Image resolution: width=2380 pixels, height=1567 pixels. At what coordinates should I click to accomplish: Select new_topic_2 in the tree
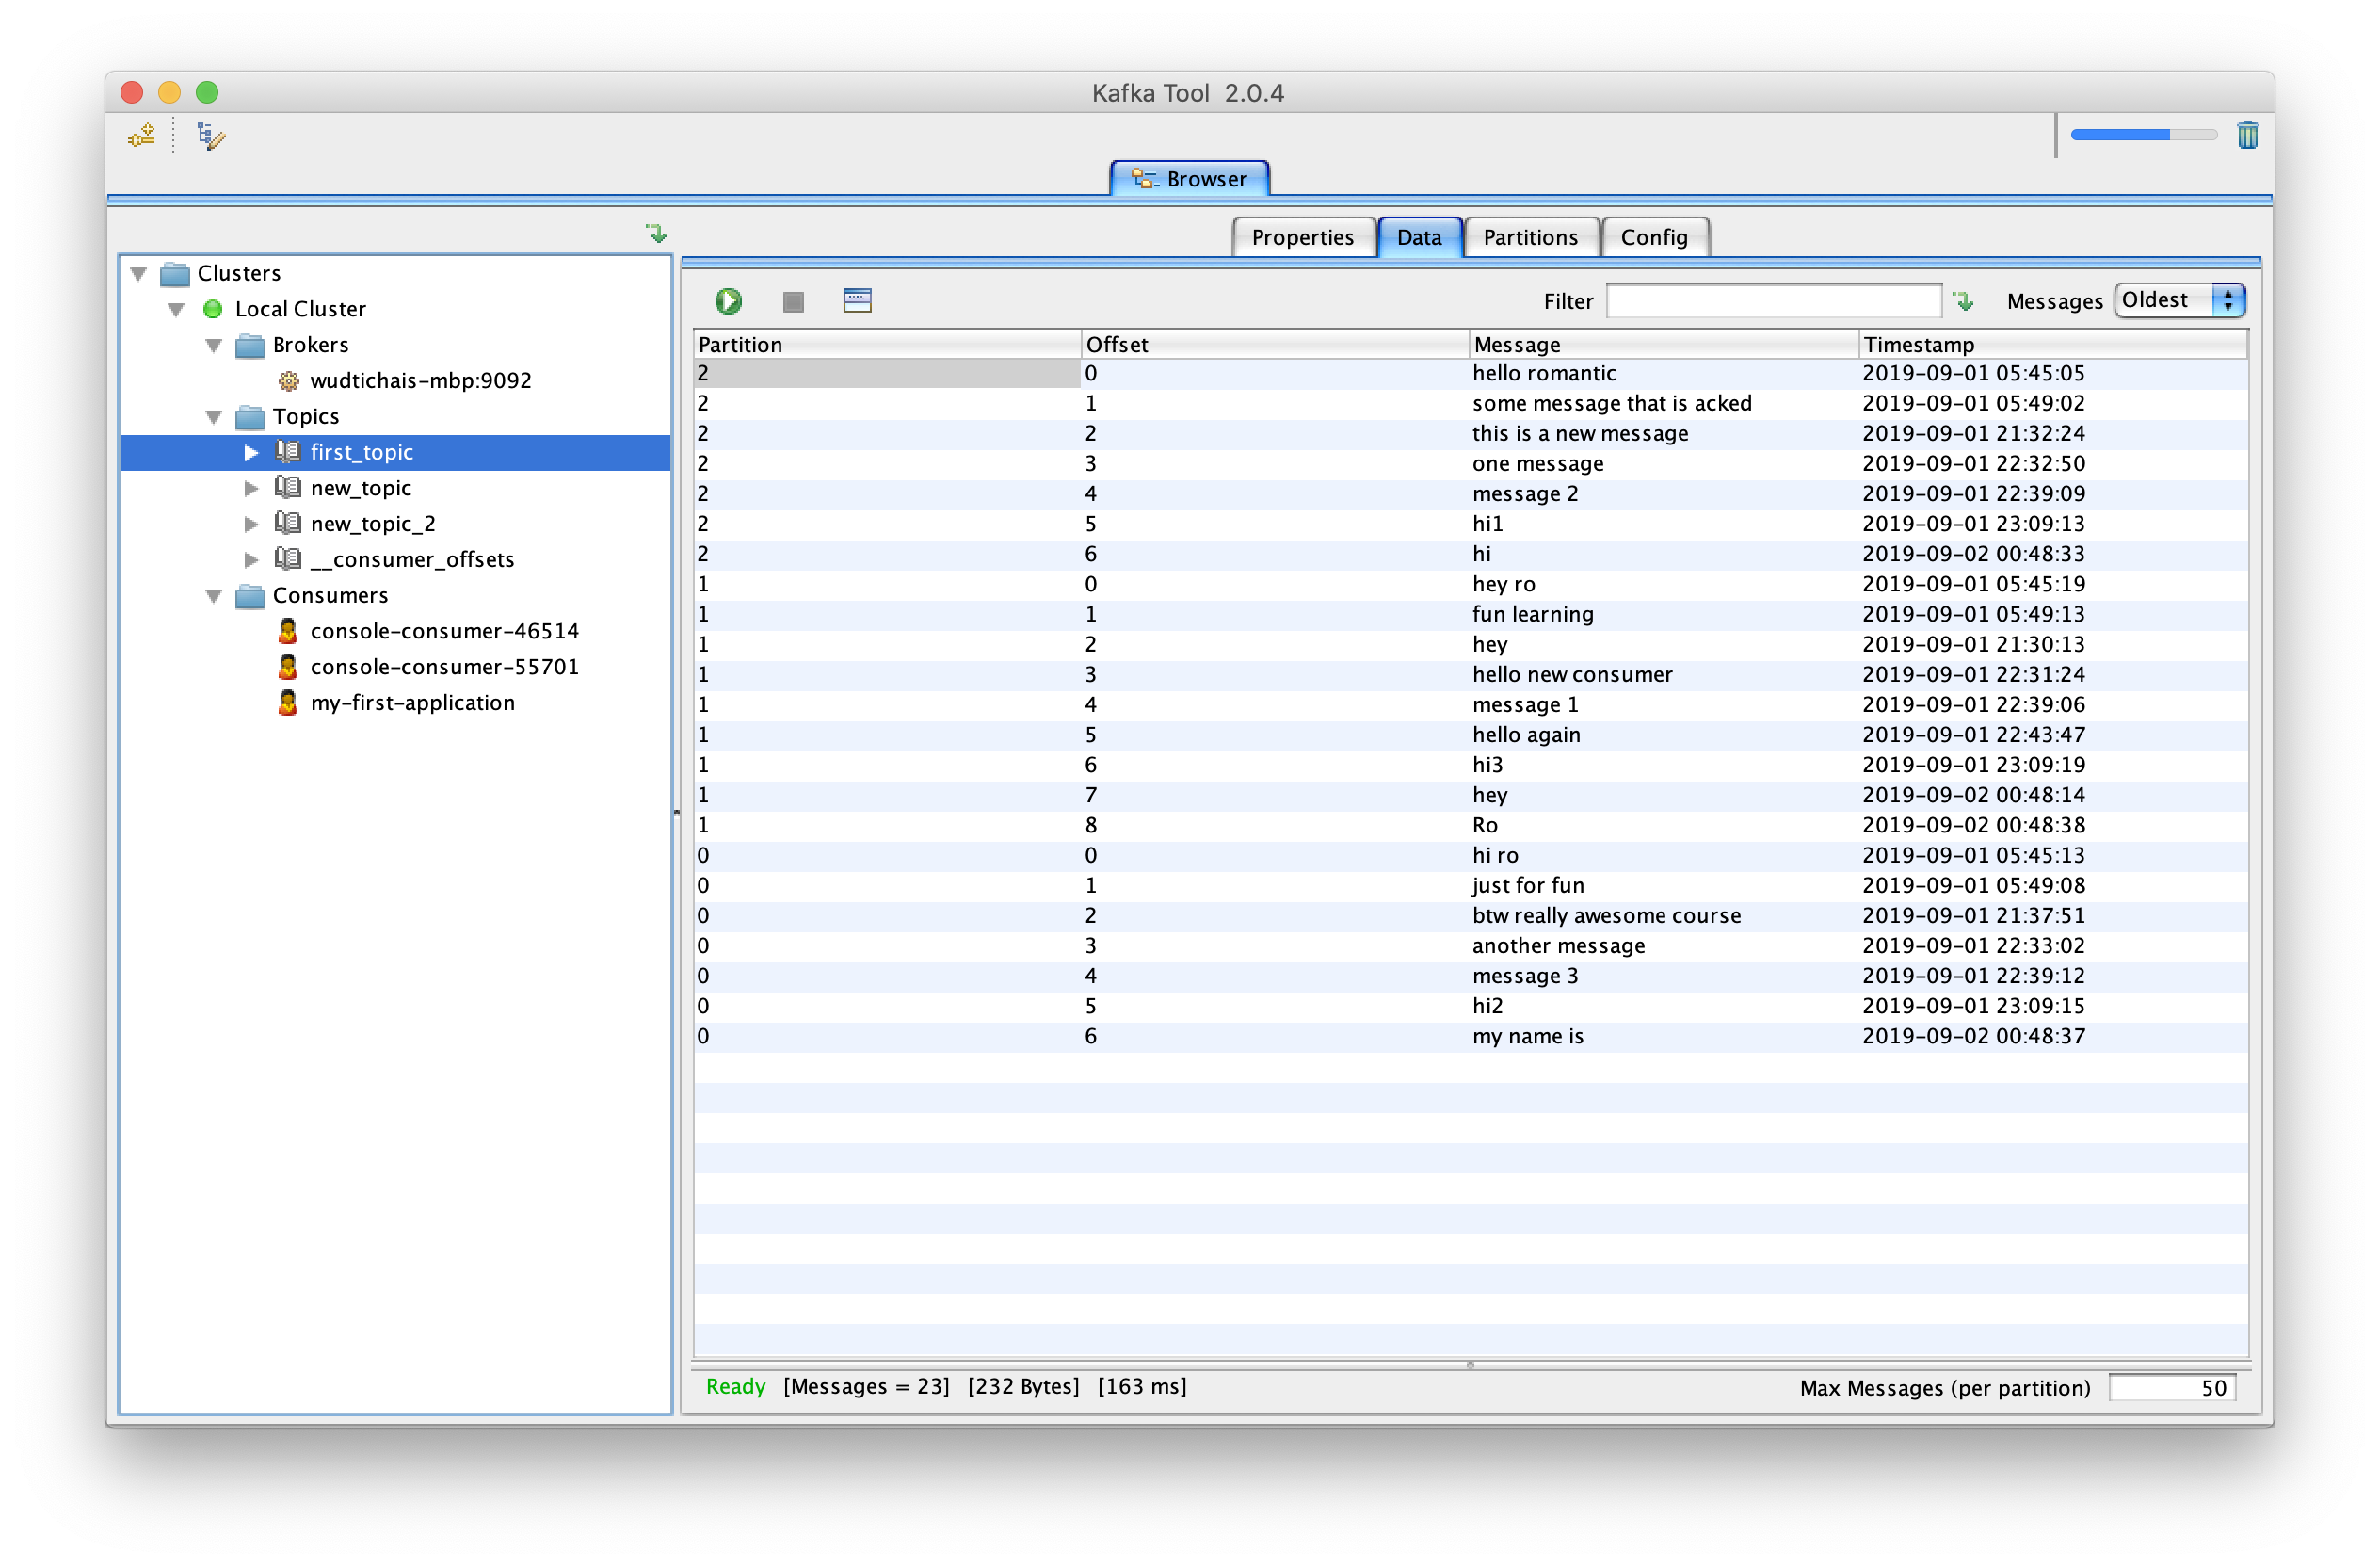coord(373,524)
